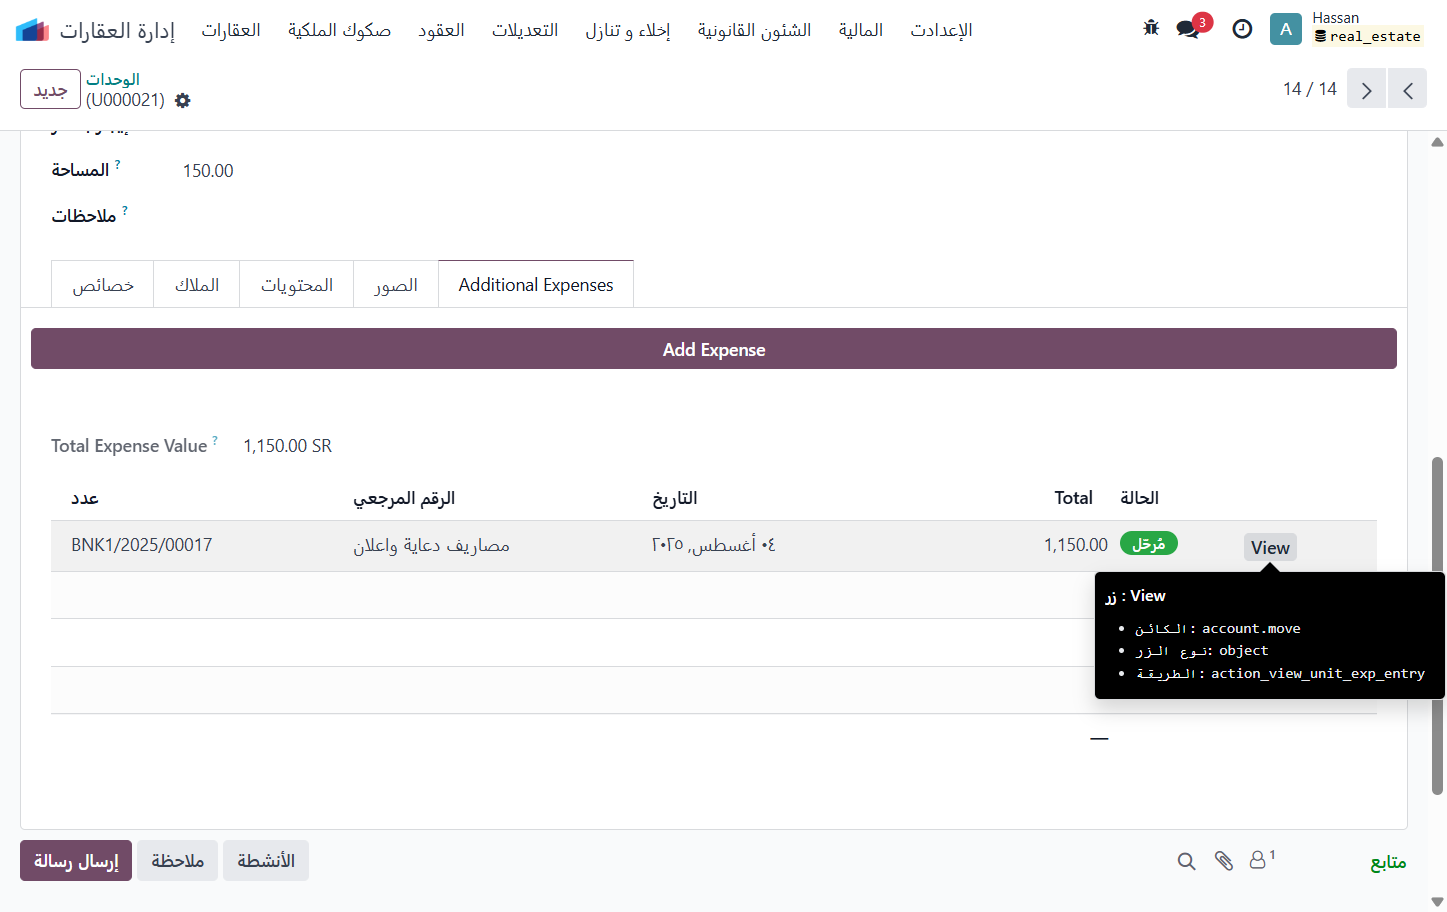Open help tooltip for ملاحظات

click(x=125, y=210)
